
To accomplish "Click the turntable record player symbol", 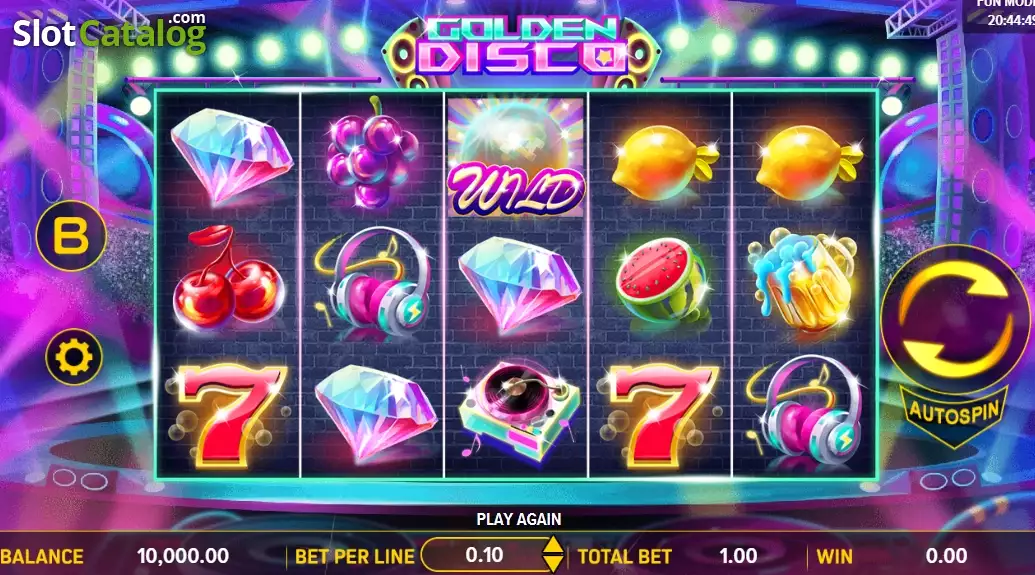I will coord(518,409).
